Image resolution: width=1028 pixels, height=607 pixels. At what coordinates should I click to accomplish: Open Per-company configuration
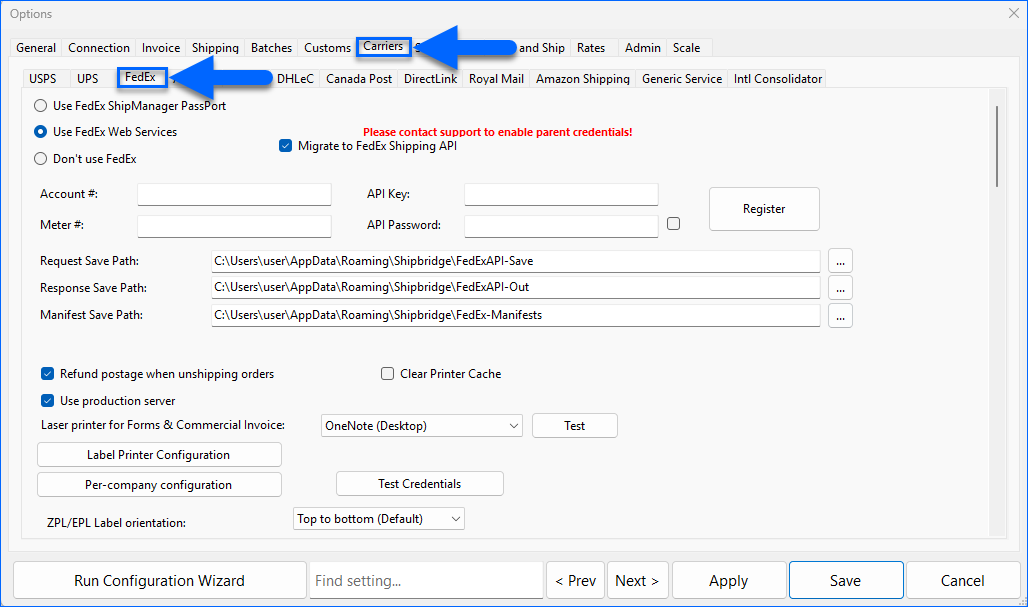(x=159, y=484)
